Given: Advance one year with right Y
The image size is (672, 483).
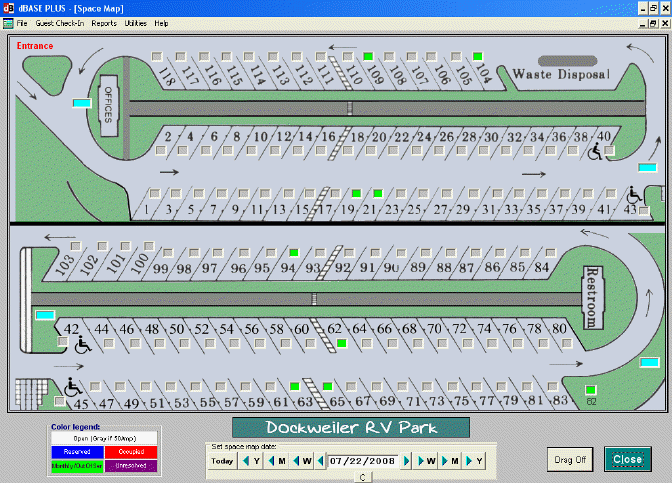Looking at the screenshot, I should click(474, 461).
